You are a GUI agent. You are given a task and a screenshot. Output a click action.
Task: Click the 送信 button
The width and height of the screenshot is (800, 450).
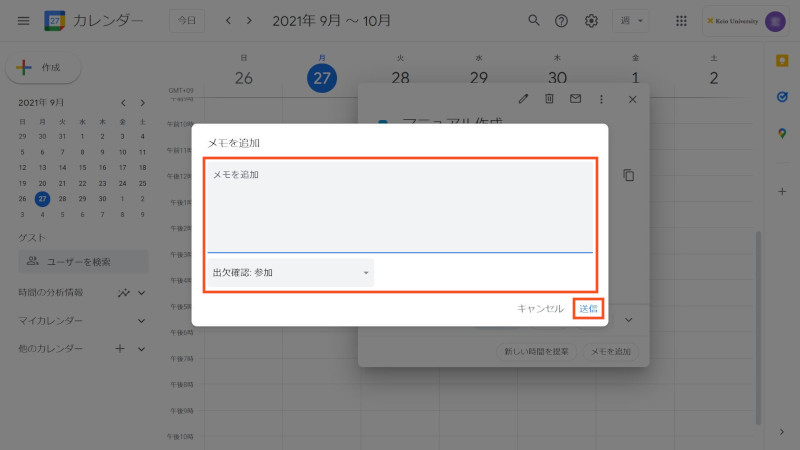(x=588, y=308)
